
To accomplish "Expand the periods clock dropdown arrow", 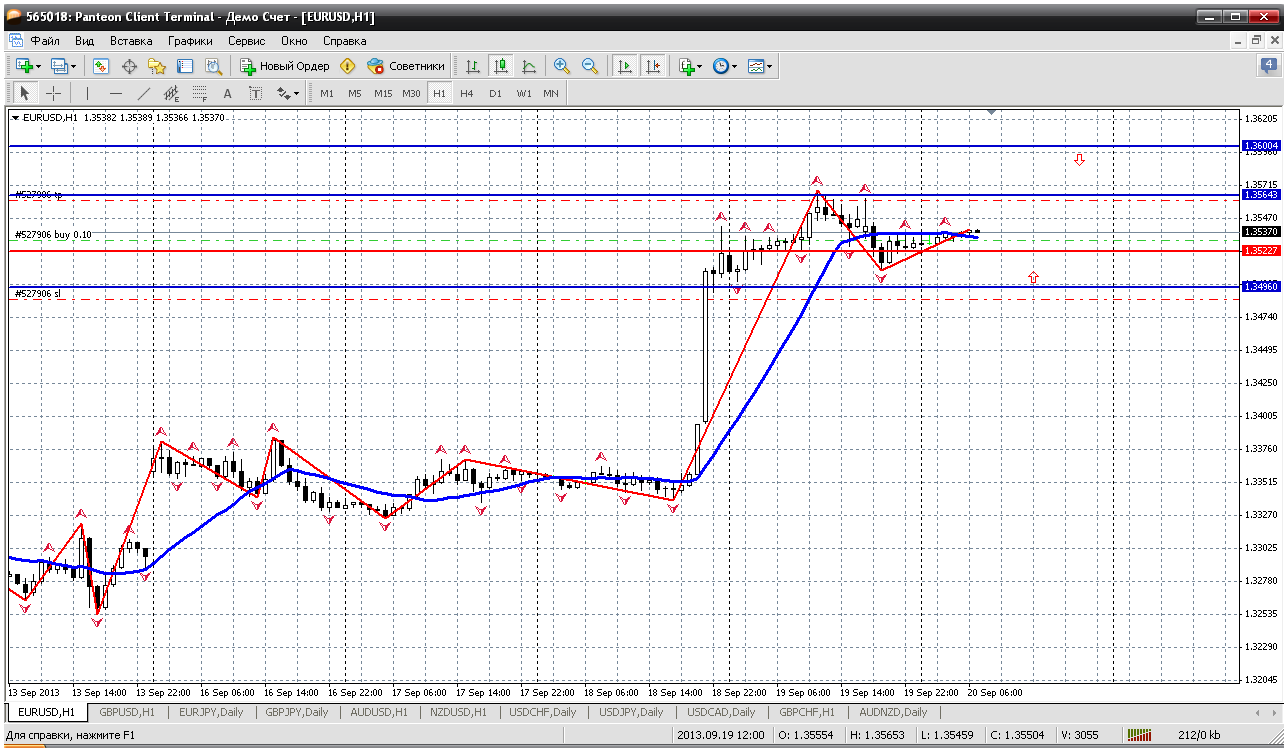I will tap(734, 66).
